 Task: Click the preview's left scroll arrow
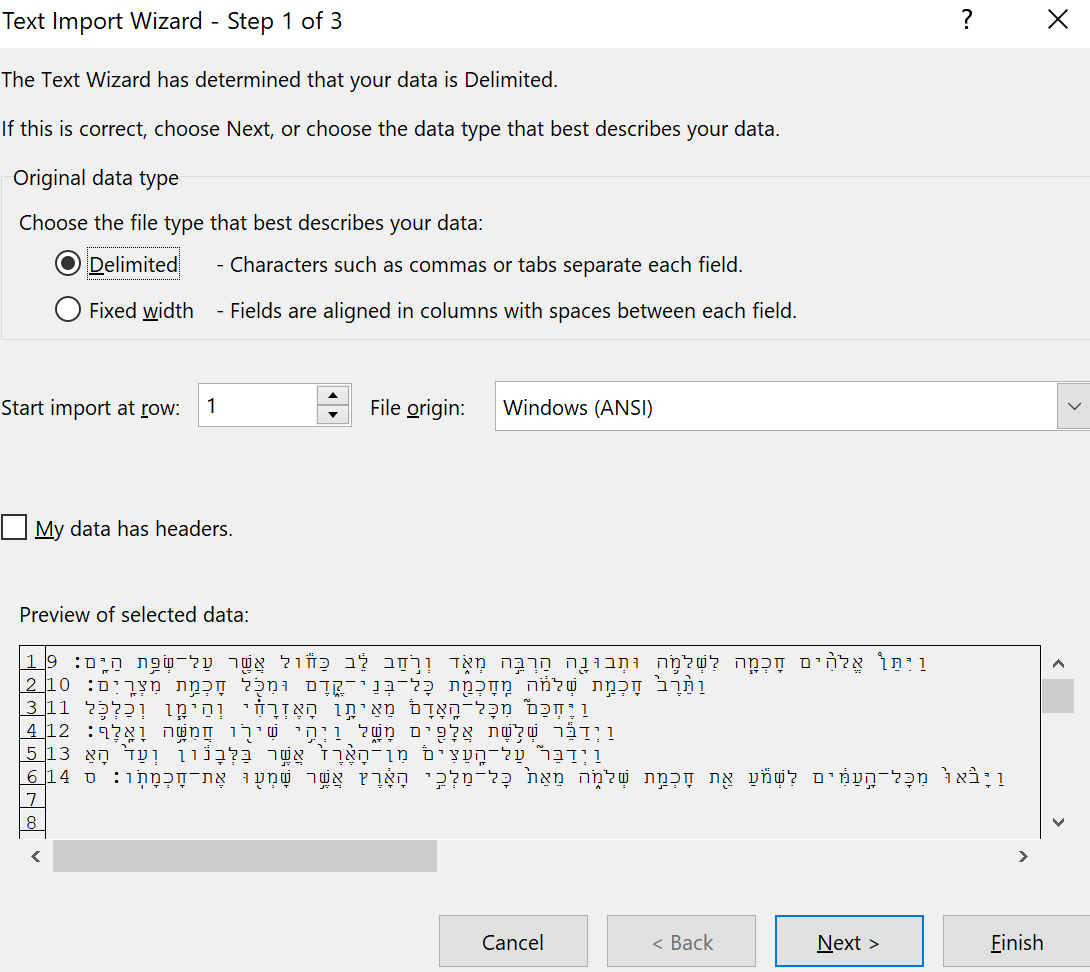35,856
